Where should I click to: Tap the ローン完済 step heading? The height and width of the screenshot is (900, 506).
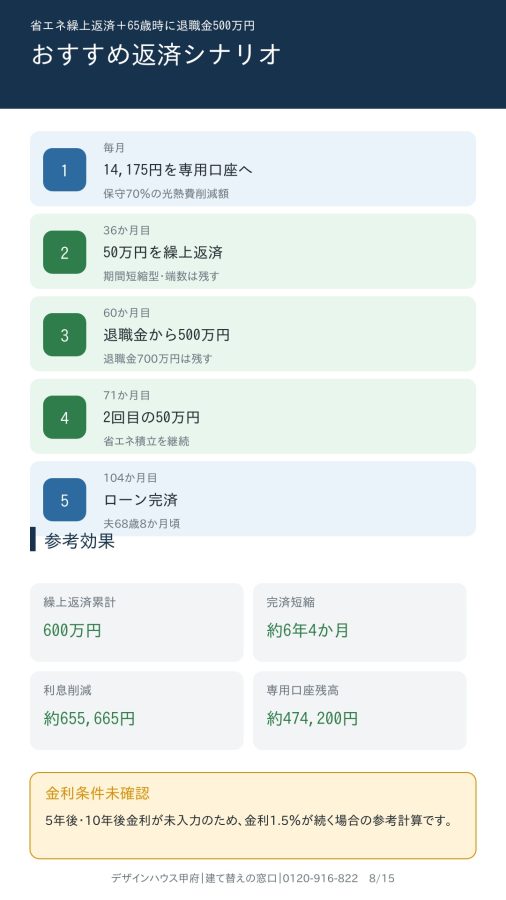[141, 500]
